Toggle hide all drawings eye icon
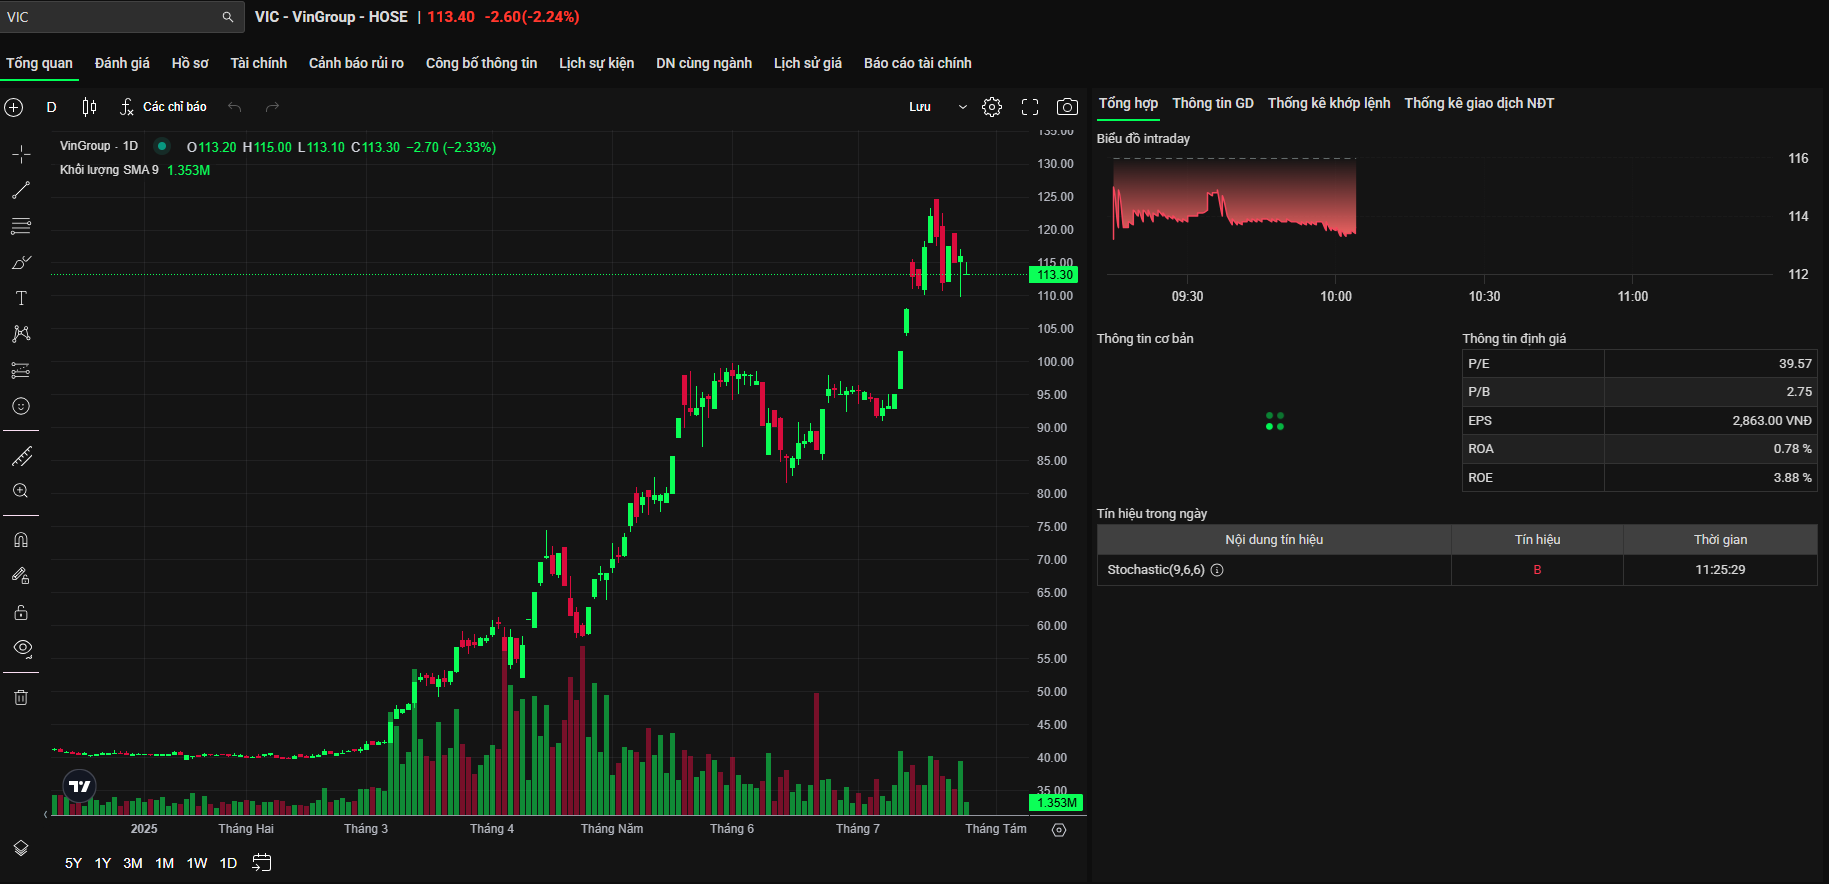 click(x=21, y=648)
